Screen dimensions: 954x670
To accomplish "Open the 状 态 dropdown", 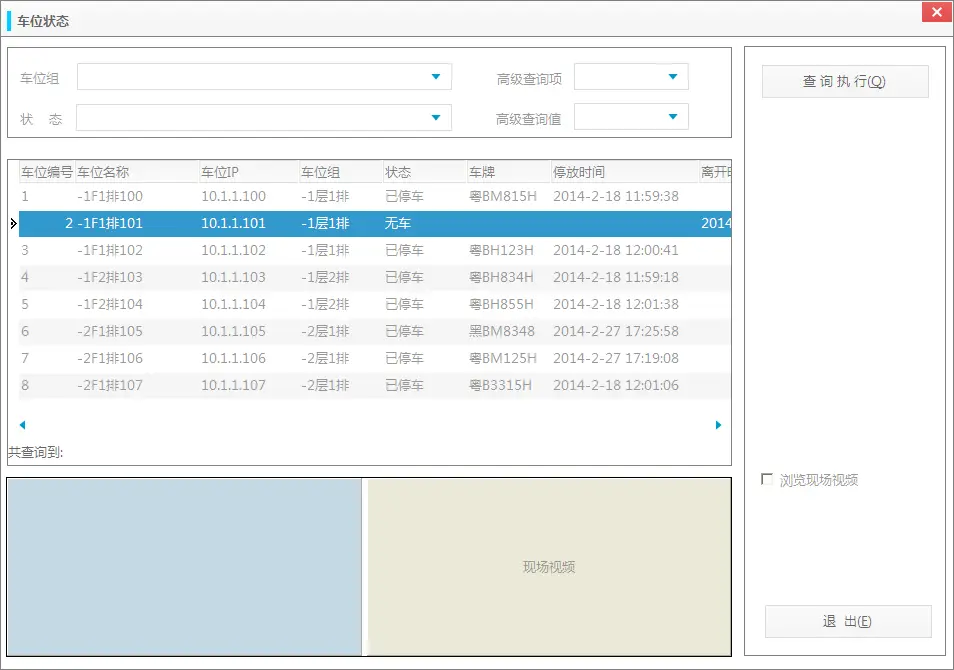I will pos(435,117).
